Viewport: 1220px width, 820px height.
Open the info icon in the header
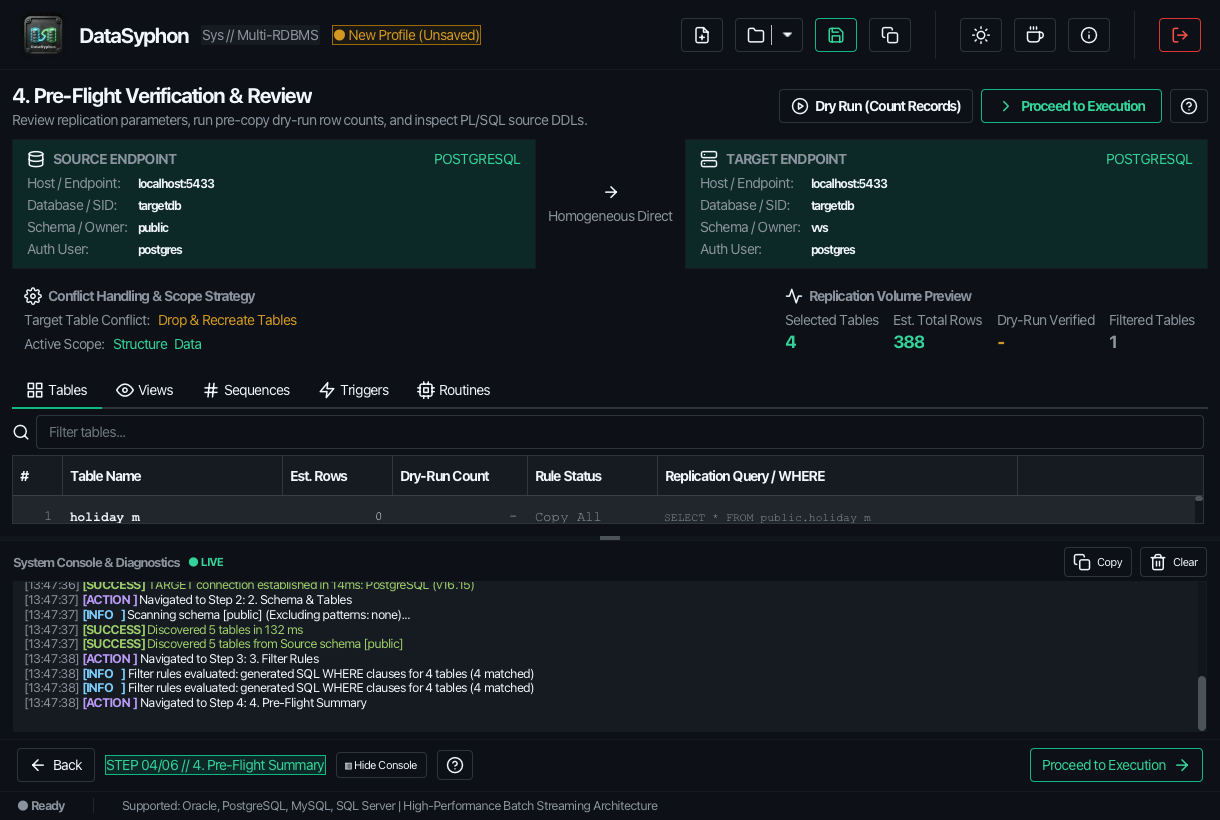(1089, 35)
